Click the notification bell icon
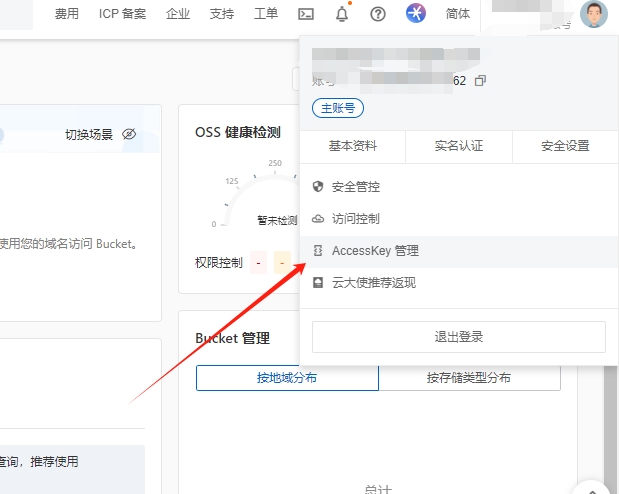Viewport: 619px width, 494px height. coord(343,14)
